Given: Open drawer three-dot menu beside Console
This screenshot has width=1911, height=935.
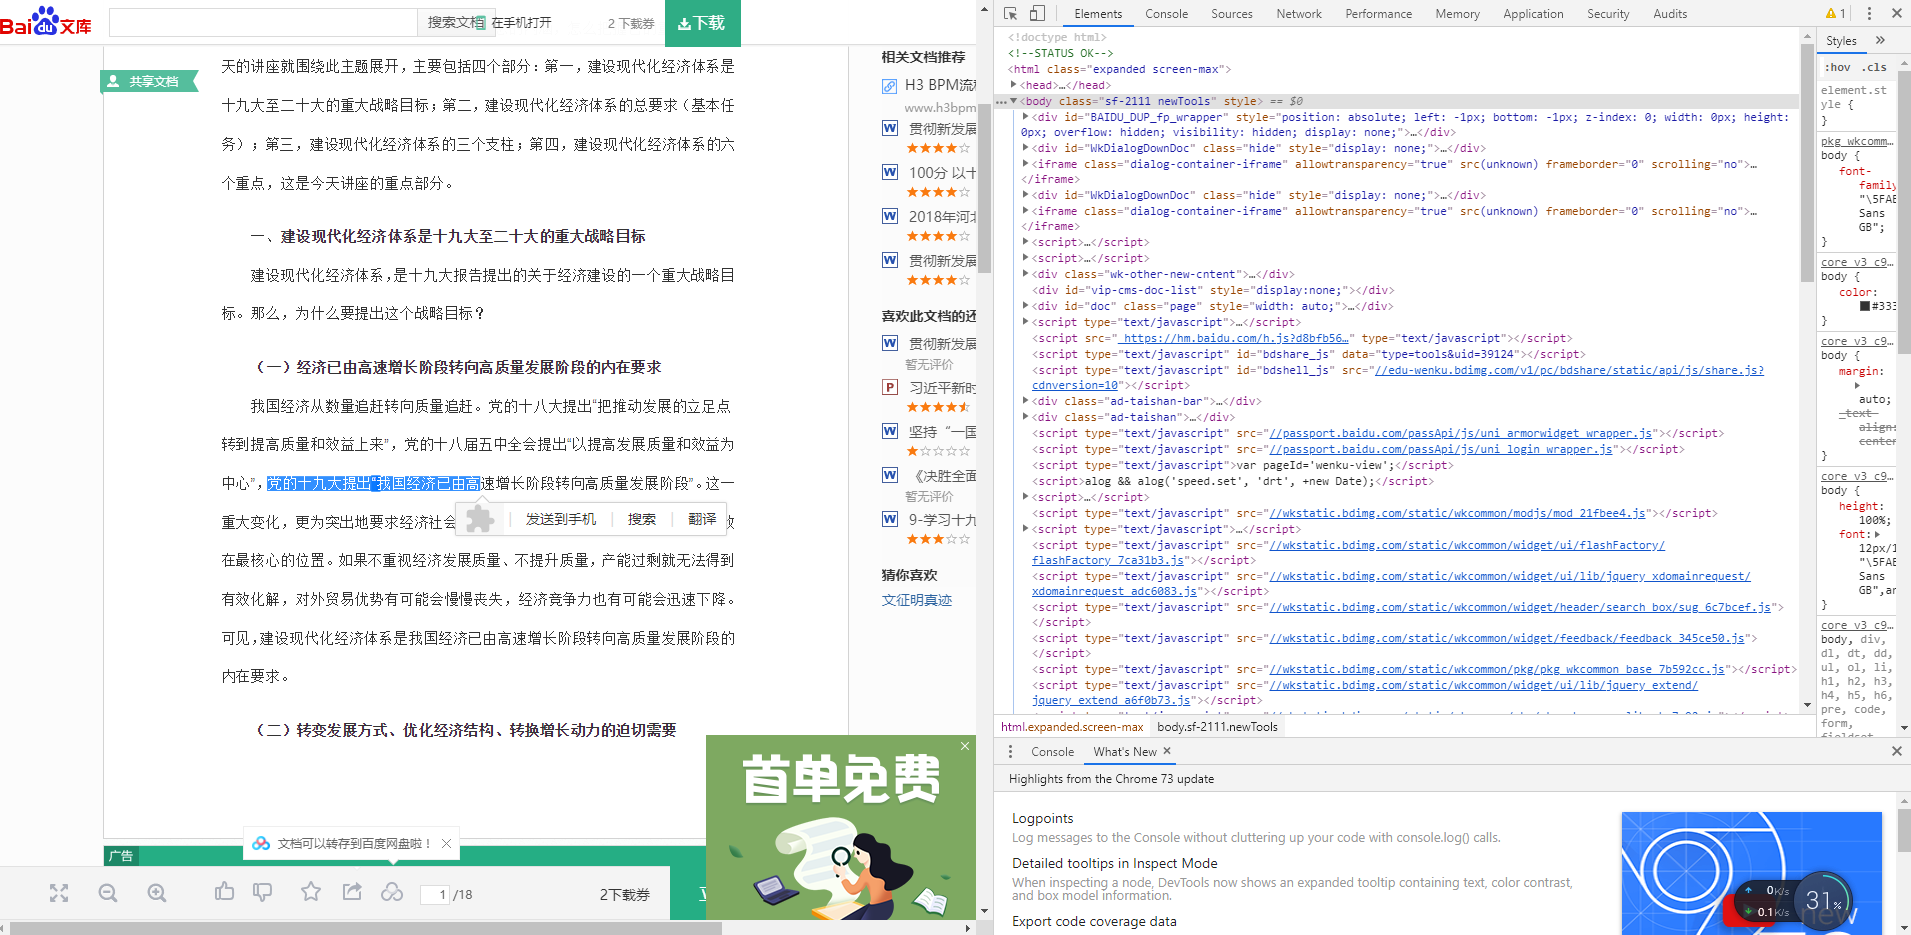Looking at the screenshot, I should tap(1010, 751).
